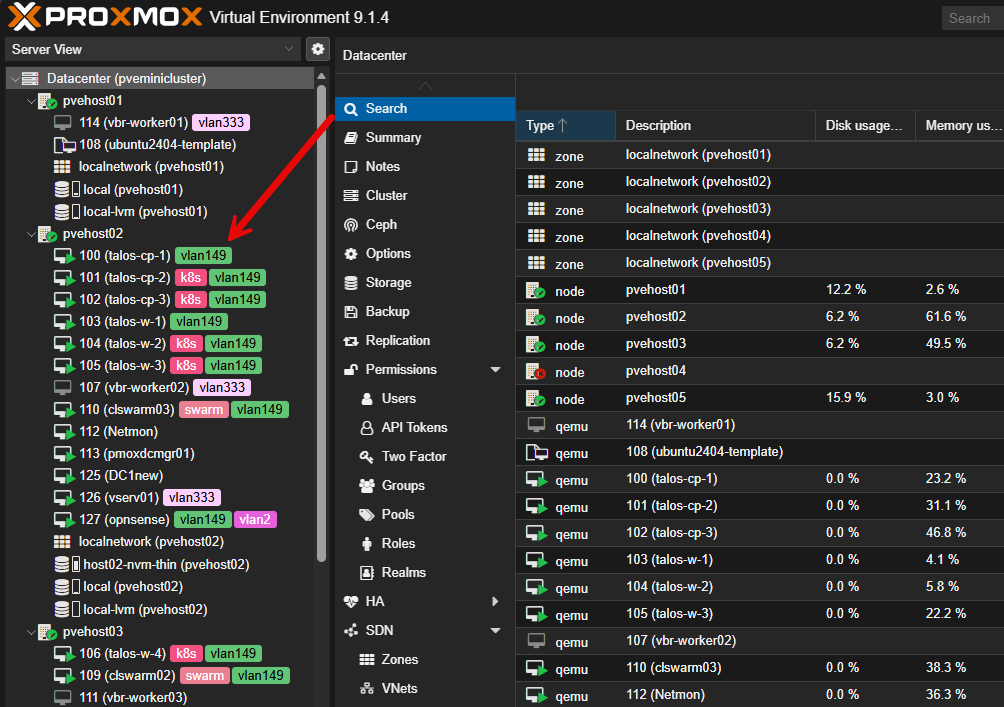The height and width of the screenshot is (707, 1004).
Task: Click the Storage menu database icon
Action: pos(351,283)
